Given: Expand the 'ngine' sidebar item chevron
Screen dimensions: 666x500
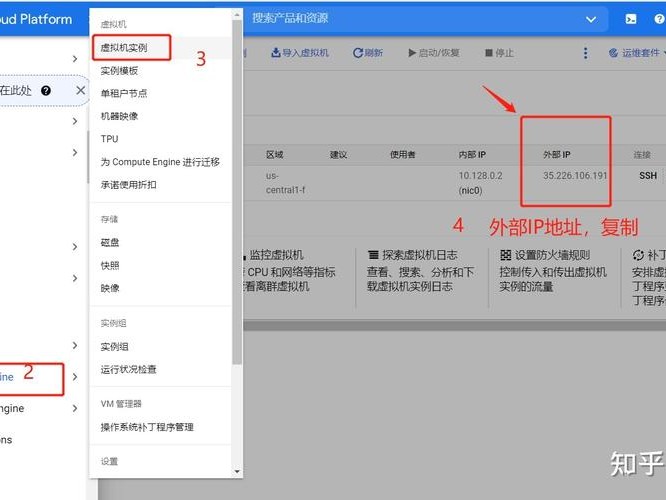Looking at the screenshot, I should [x=75, y=409].
